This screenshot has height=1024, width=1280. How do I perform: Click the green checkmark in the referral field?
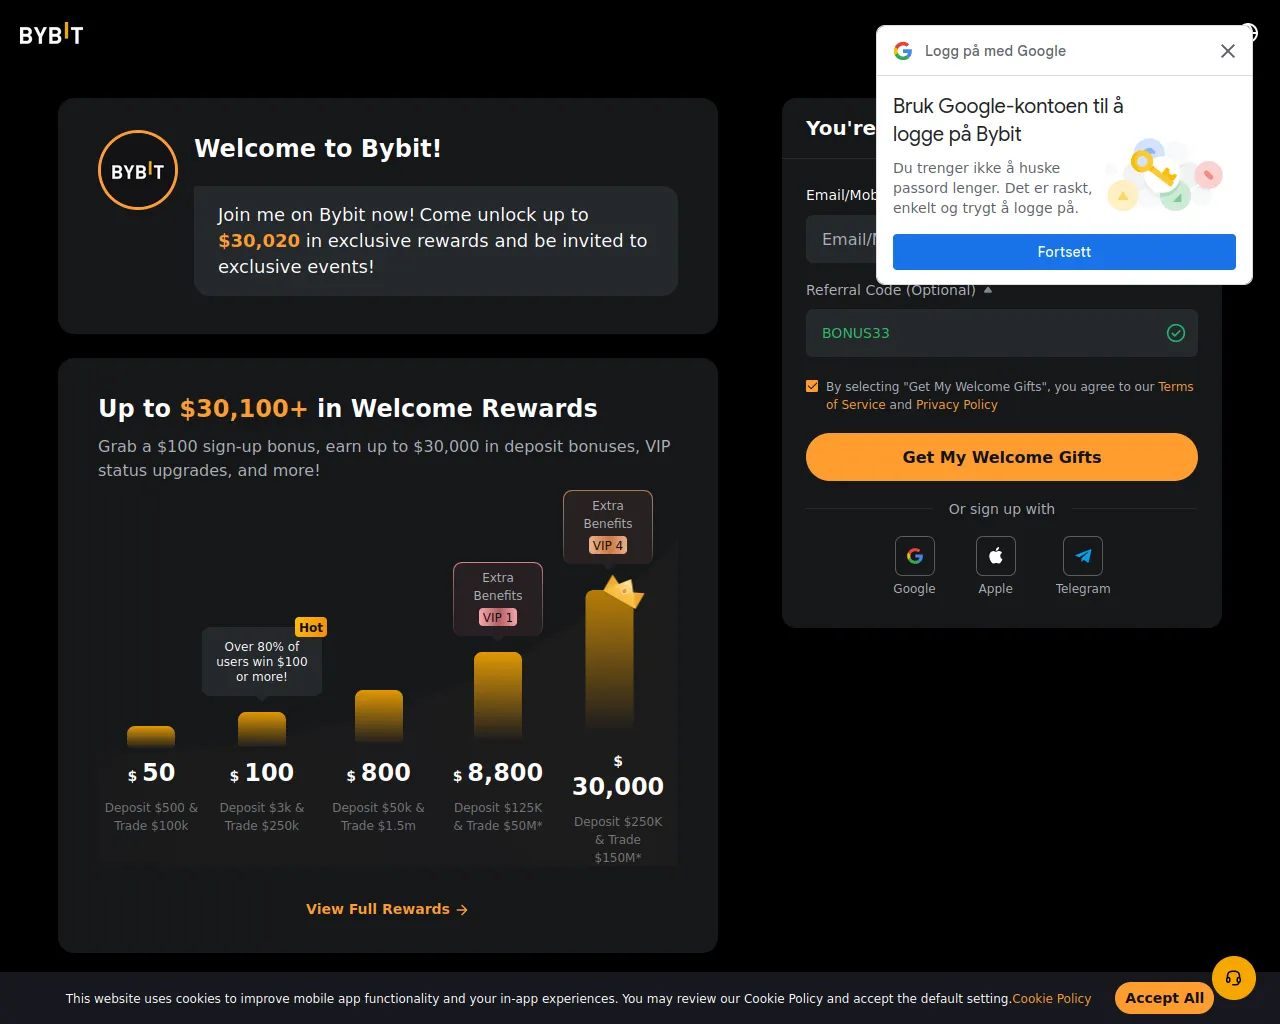[1176, 333]
